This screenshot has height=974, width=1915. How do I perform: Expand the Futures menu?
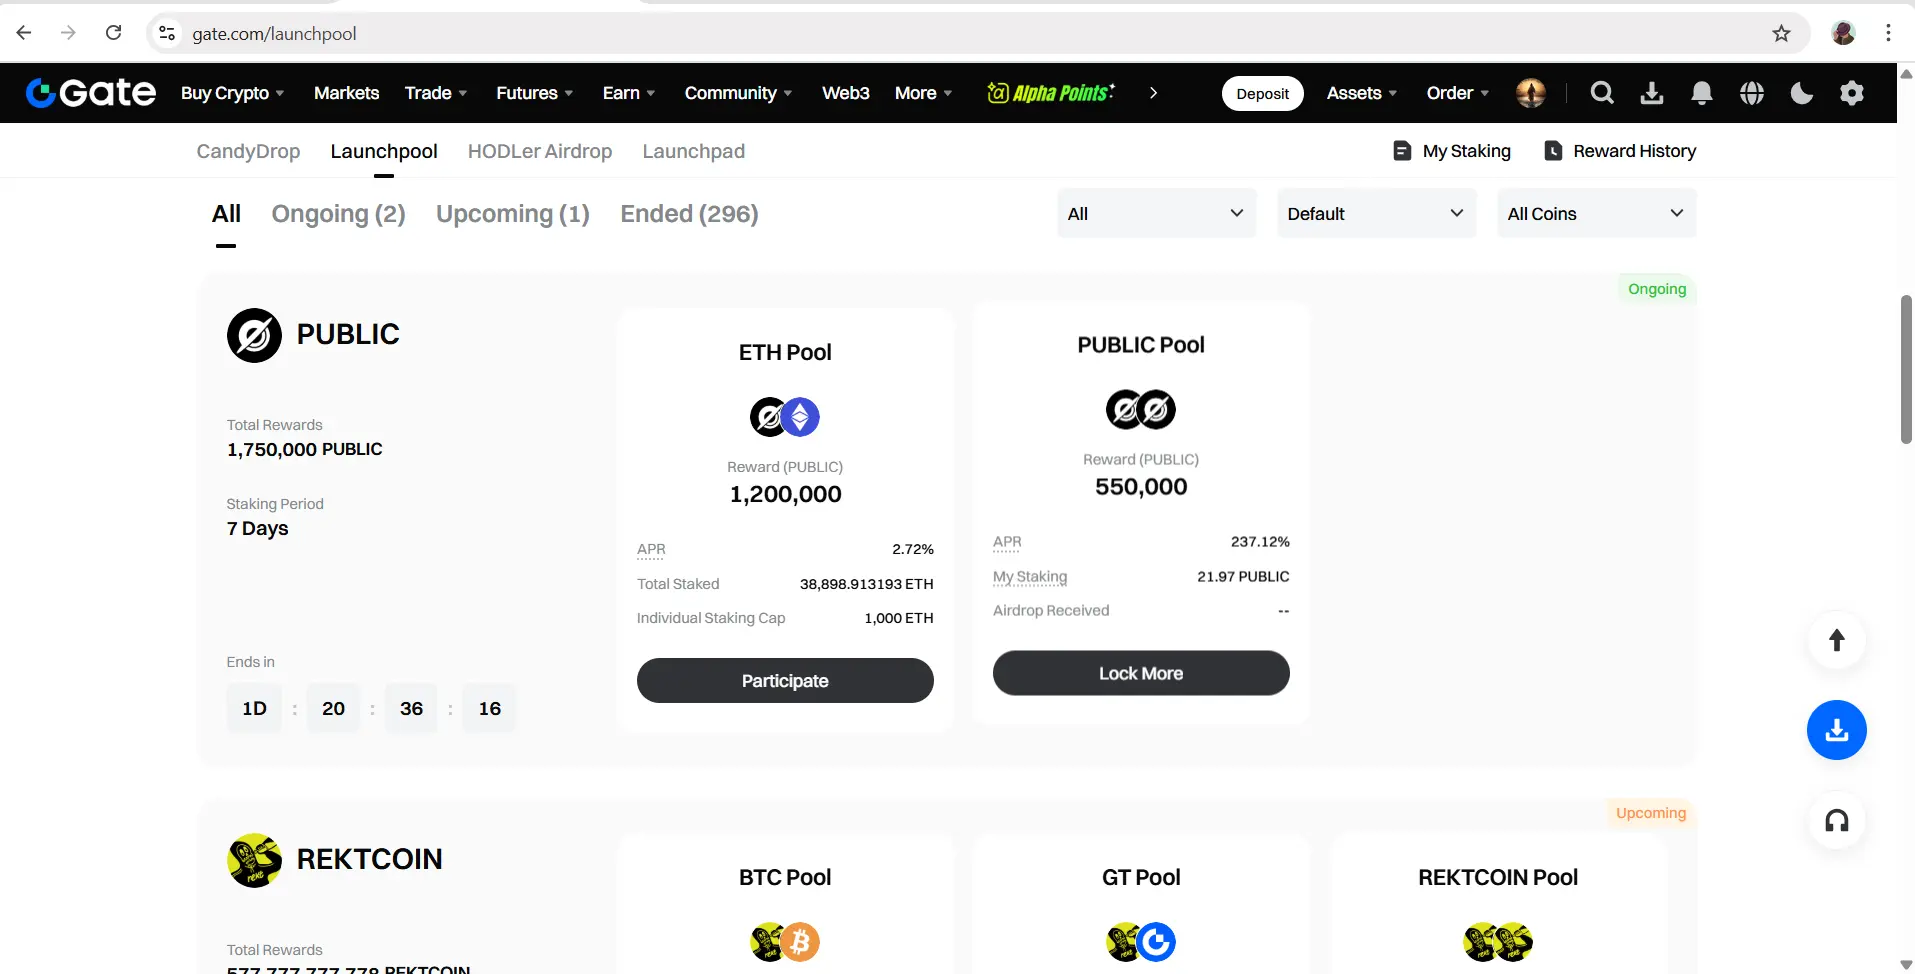[535, 93]
